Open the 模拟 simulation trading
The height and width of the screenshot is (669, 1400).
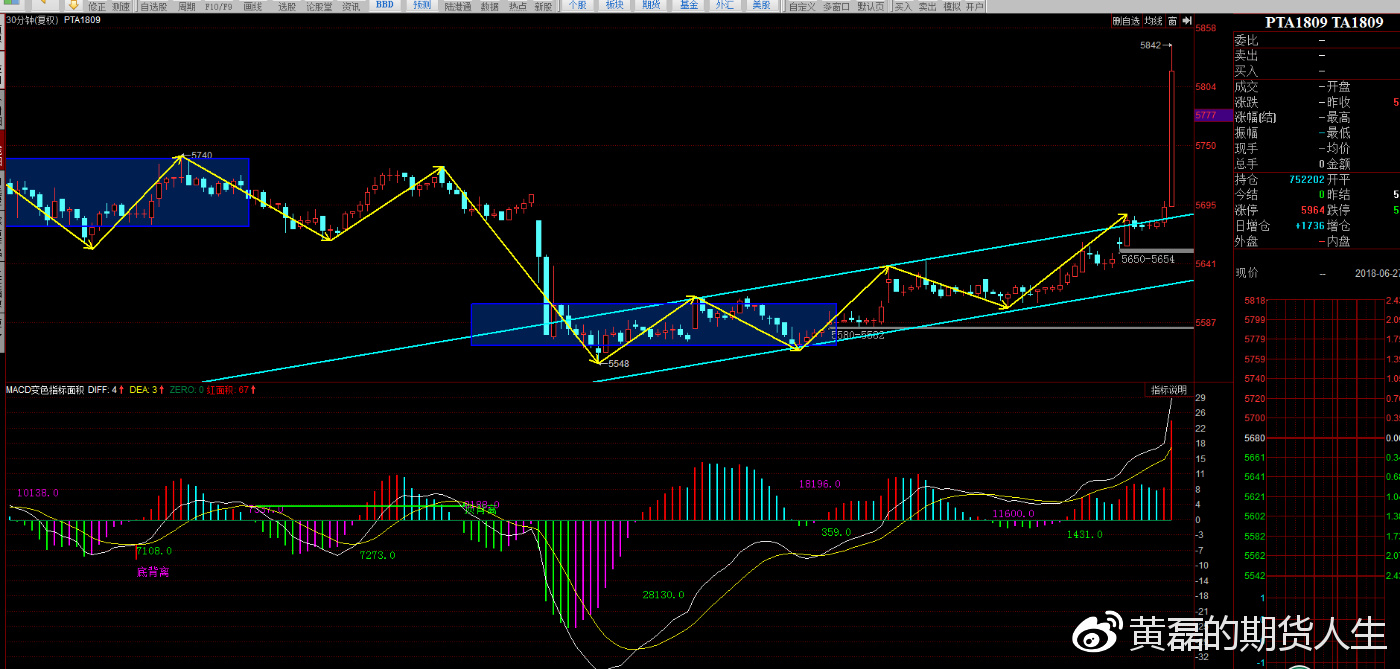[x=952, y=6]
